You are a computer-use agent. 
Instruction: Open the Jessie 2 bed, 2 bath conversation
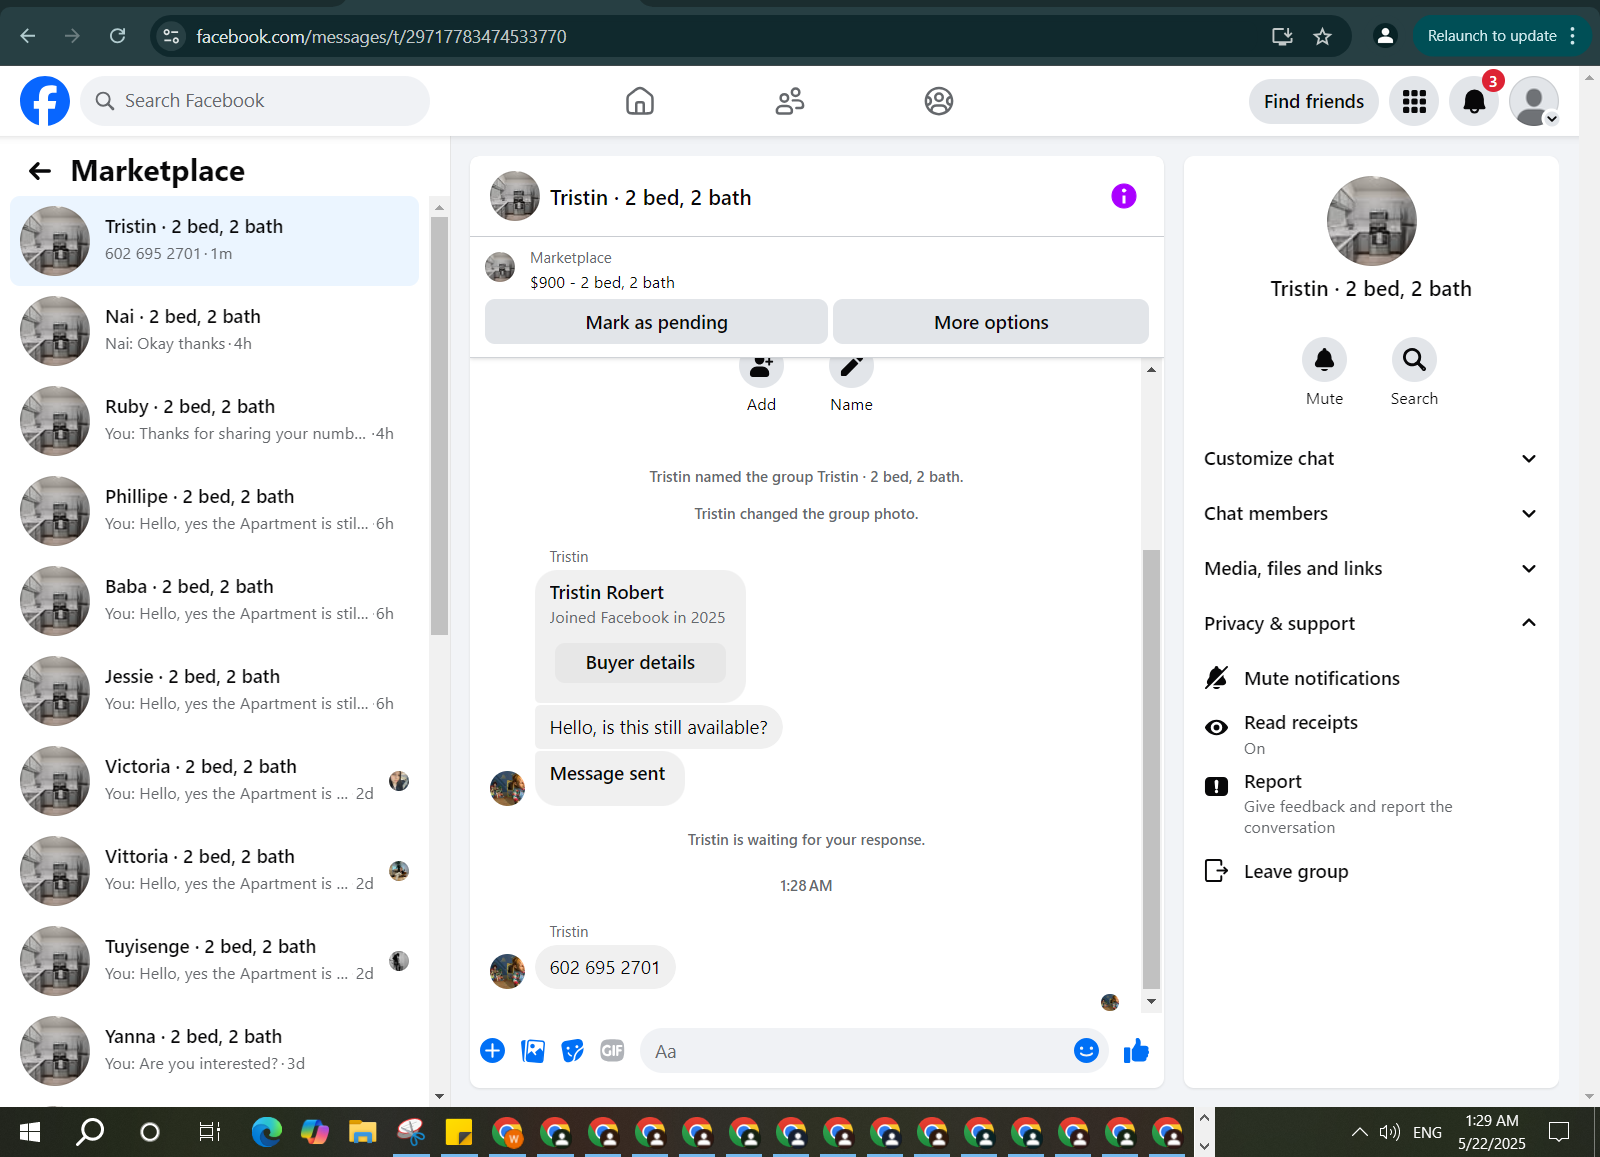coord(215,691)
